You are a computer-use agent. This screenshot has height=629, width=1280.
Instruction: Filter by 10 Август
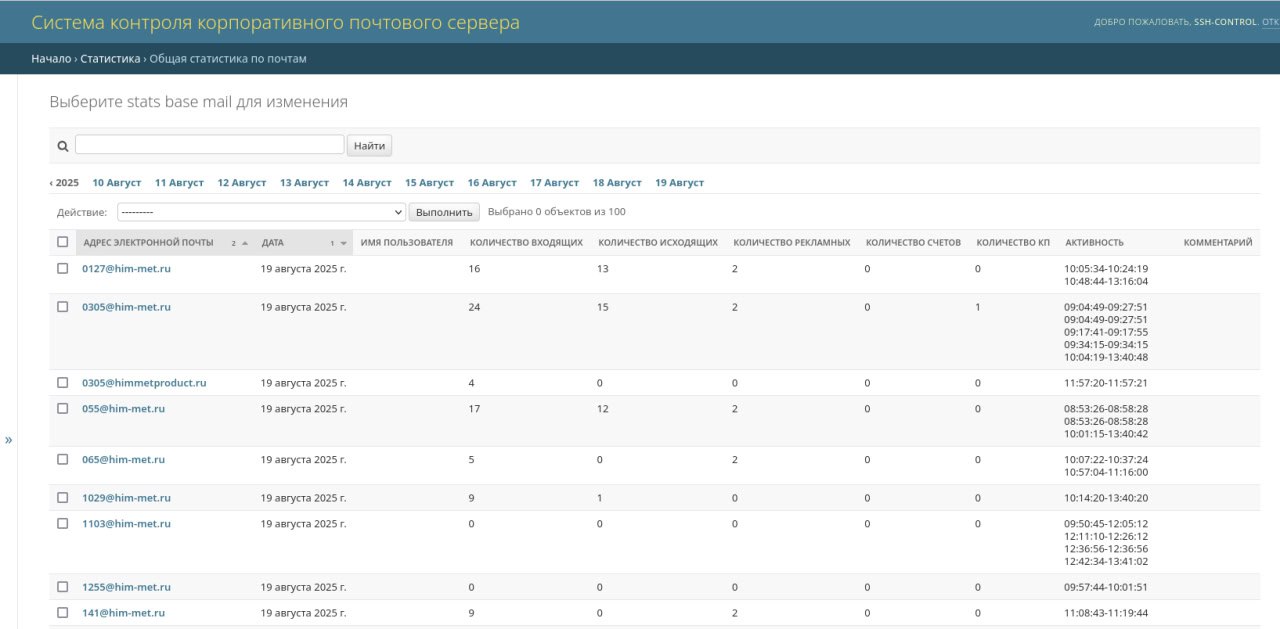(x=117, y=183)
